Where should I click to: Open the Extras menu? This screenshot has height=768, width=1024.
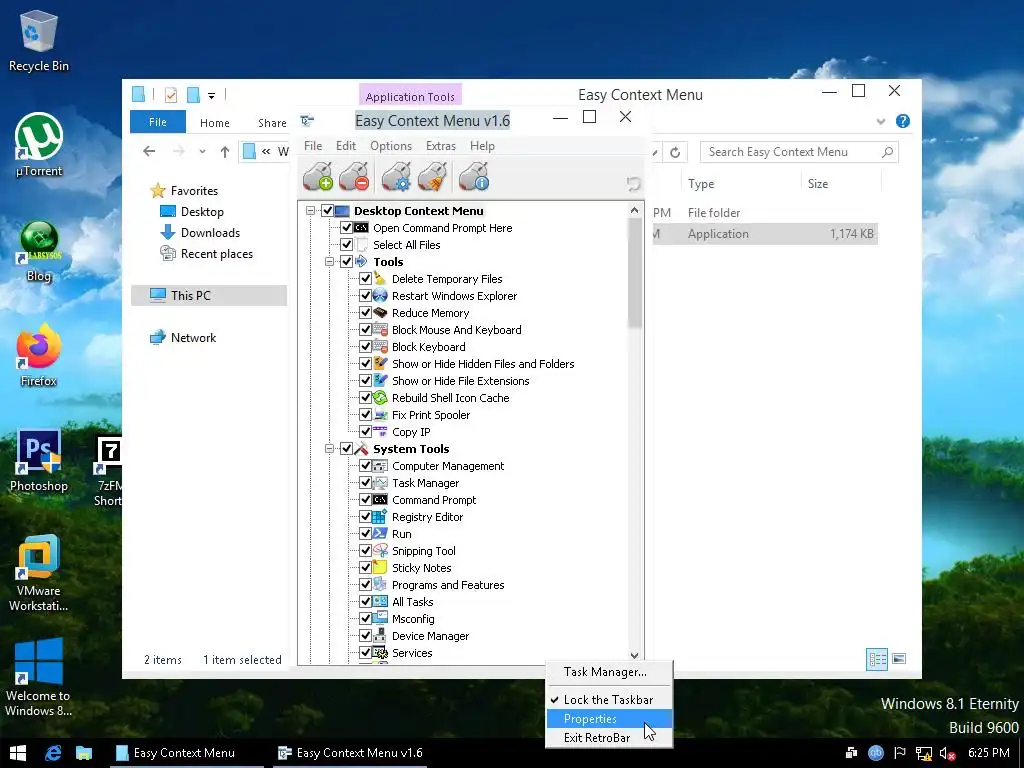[441, 146]
